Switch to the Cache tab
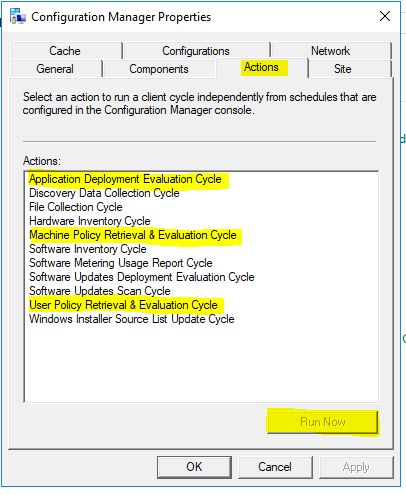406x495 pixels. click(x=66, y=51)
